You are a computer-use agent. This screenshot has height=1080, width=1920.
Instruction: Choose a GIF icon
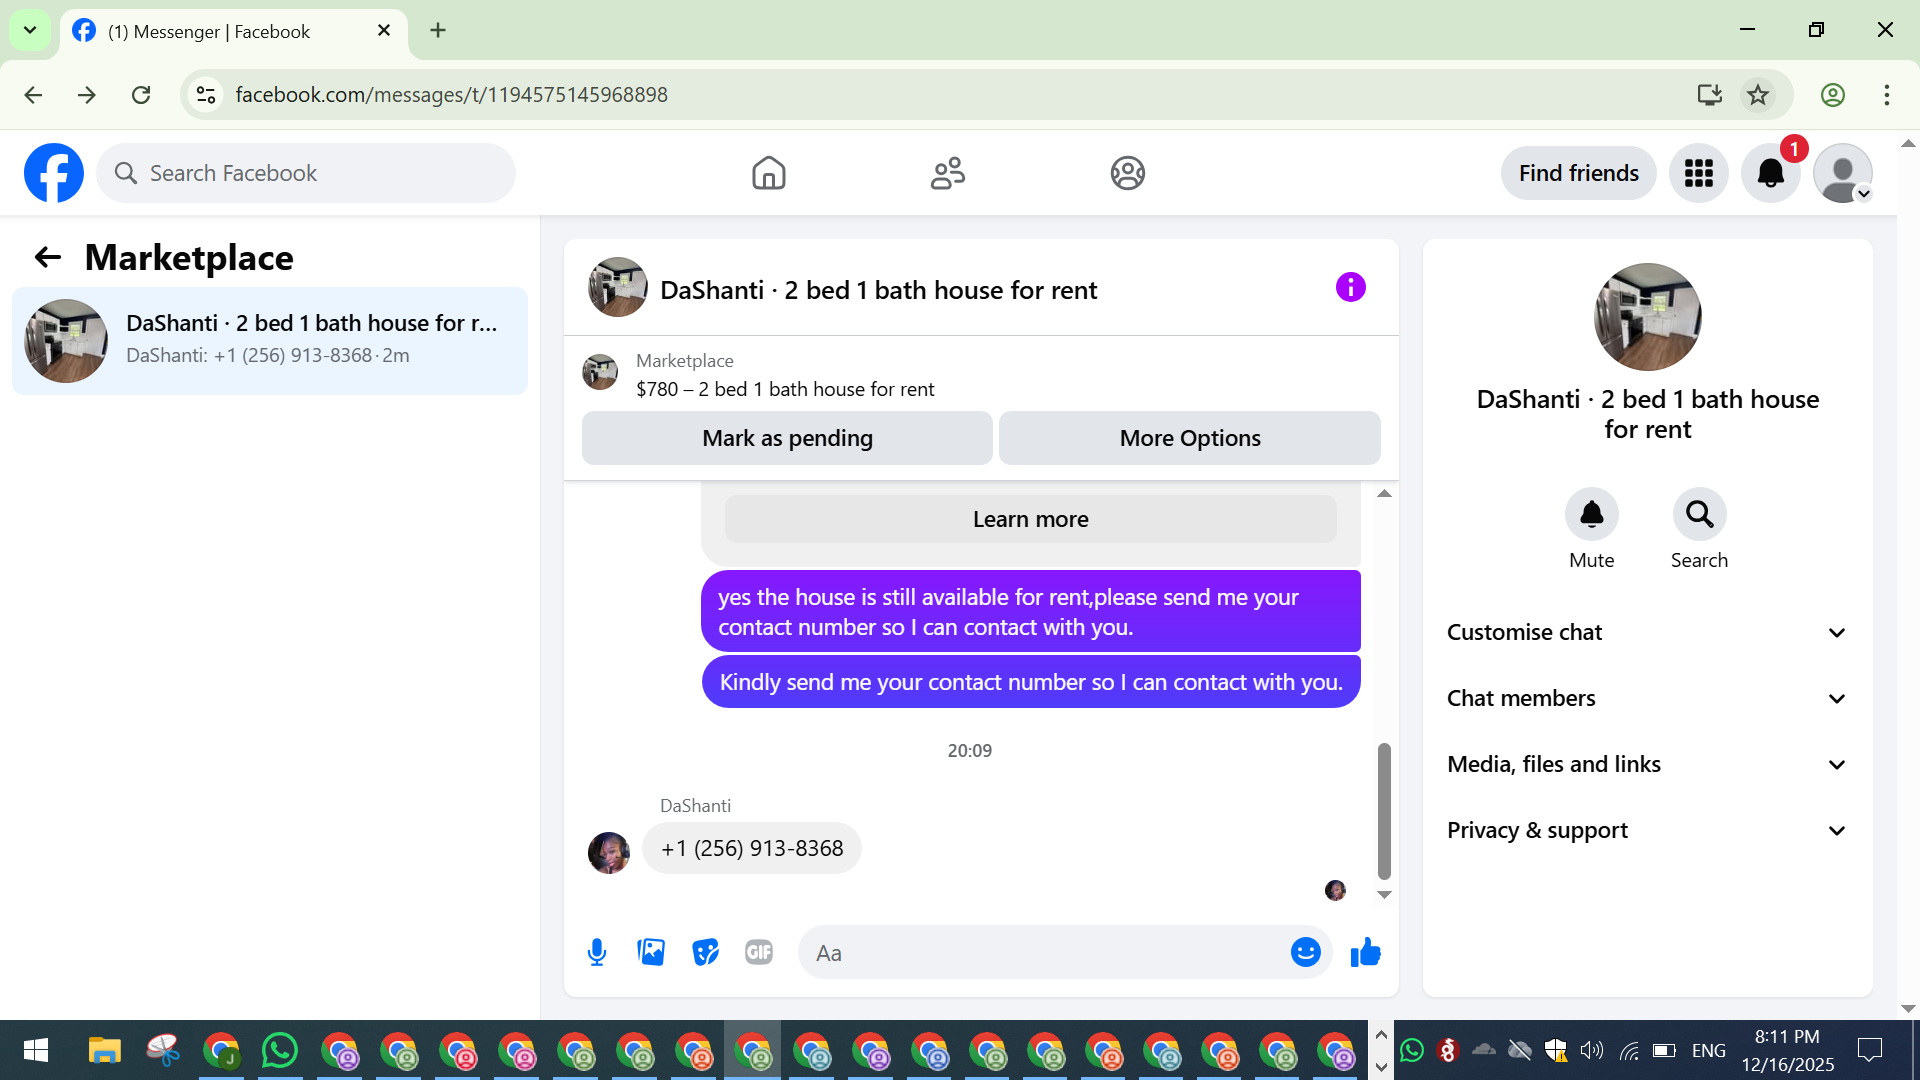click(x=759, y=952)
